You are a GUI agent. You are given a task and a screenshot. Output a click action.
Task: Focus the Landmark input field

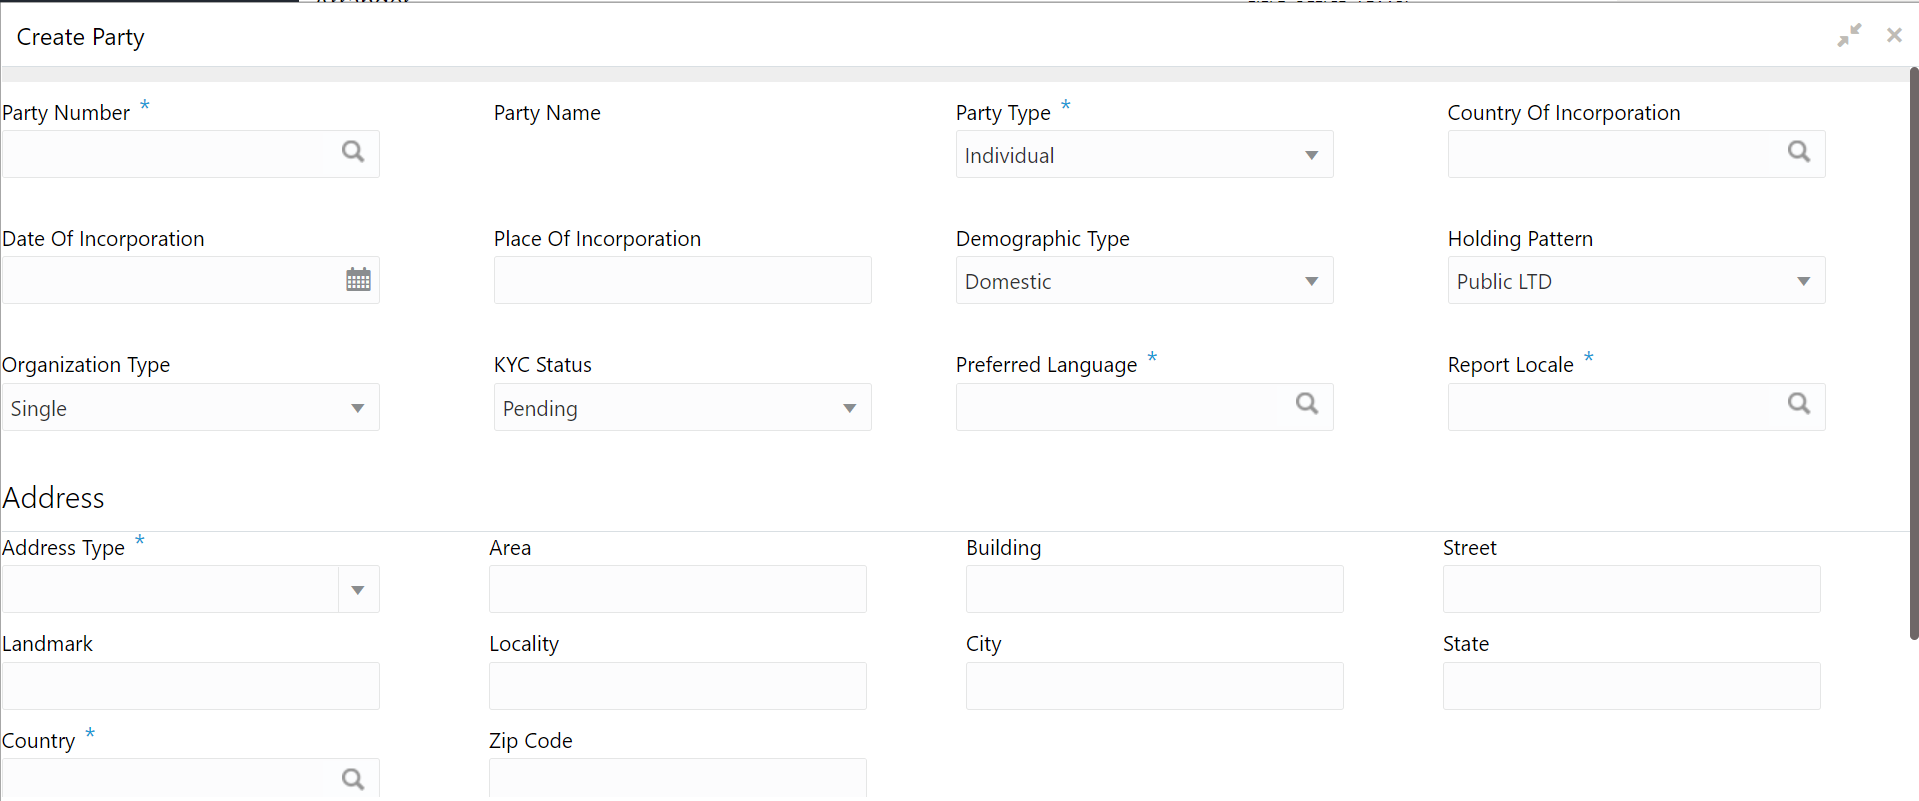tap(190, 686)
